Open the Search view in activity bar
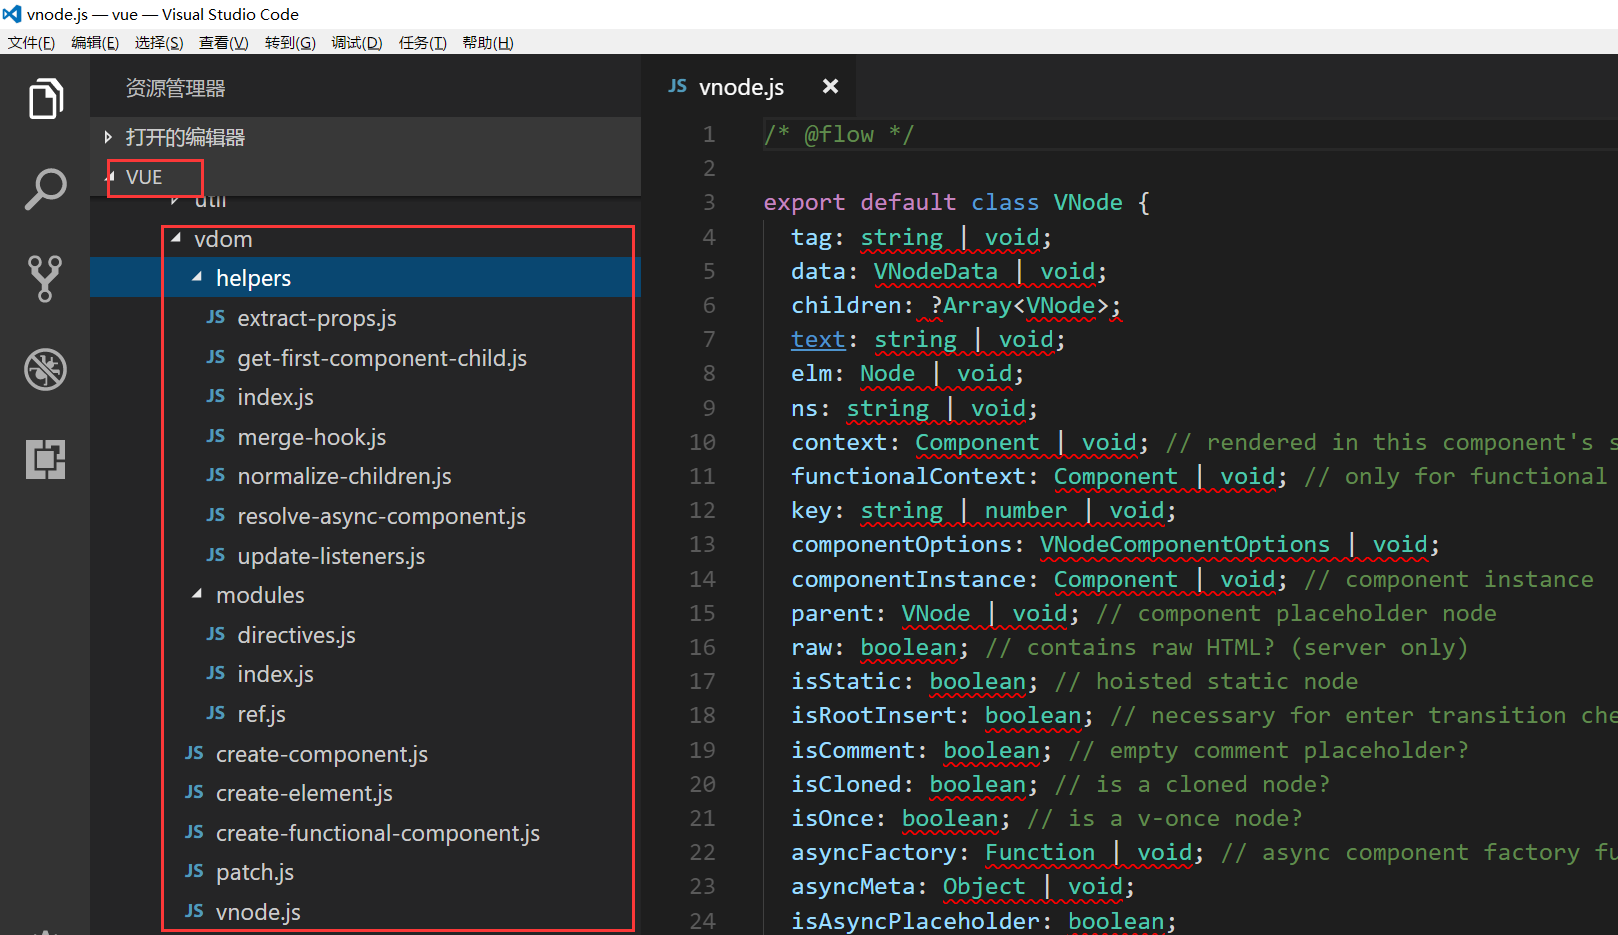Viewport: 1618px width, 935px height. click(x=45, y=189)
